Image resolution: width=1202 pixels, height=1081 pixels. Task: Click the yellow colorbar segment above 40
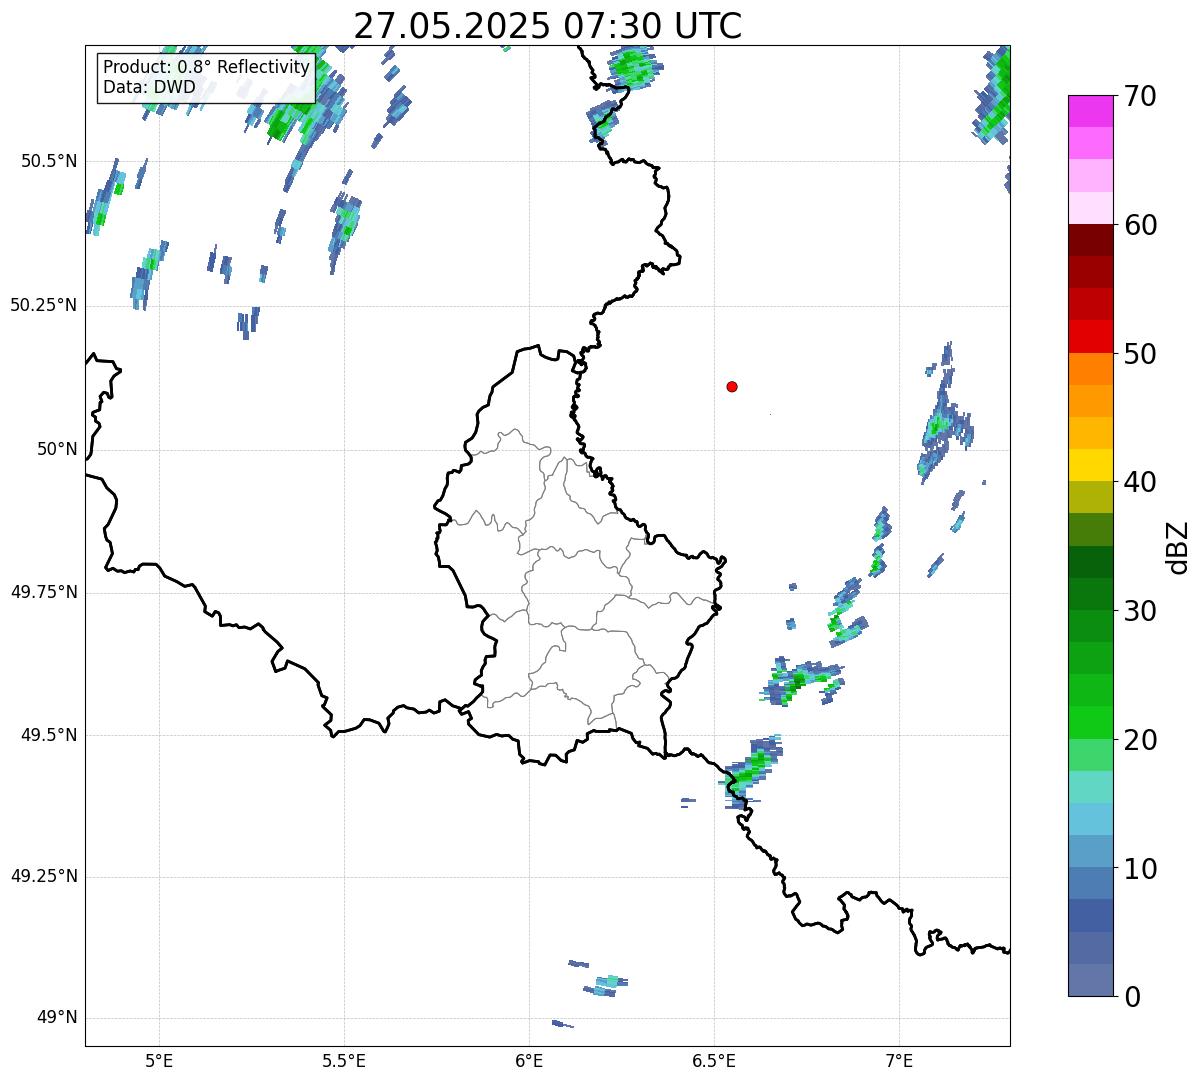point(1090,465)
